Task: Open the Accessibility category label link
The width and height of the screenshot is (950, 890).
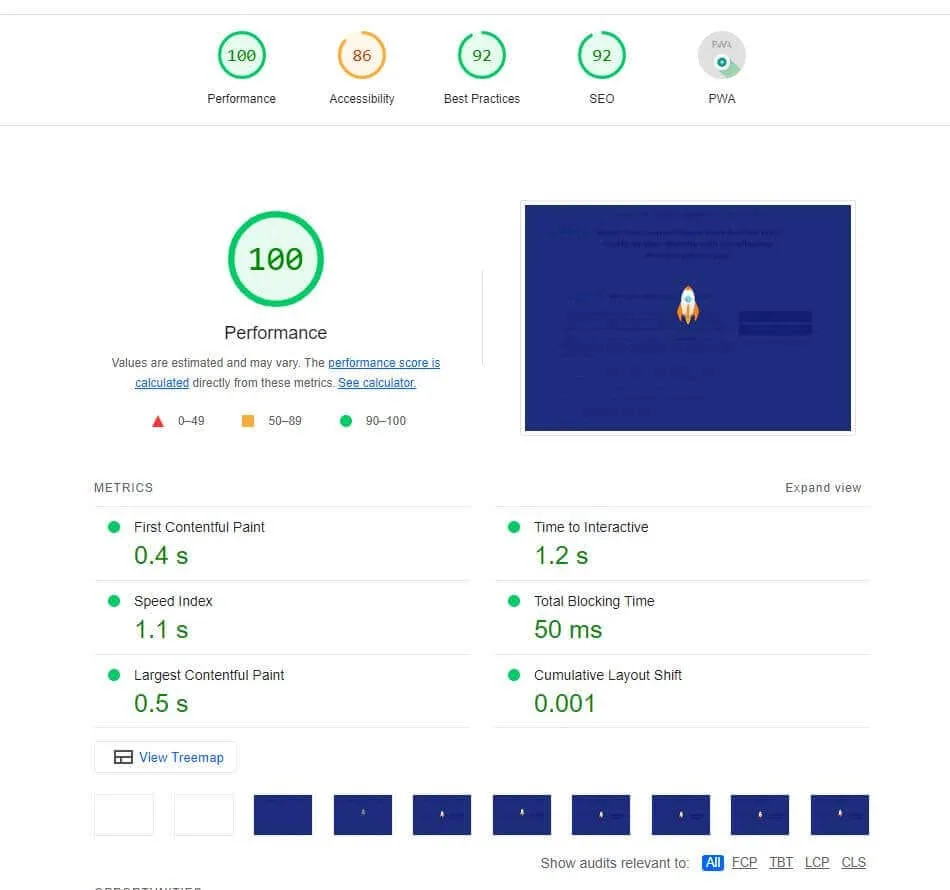Action: tap(362, 99)
